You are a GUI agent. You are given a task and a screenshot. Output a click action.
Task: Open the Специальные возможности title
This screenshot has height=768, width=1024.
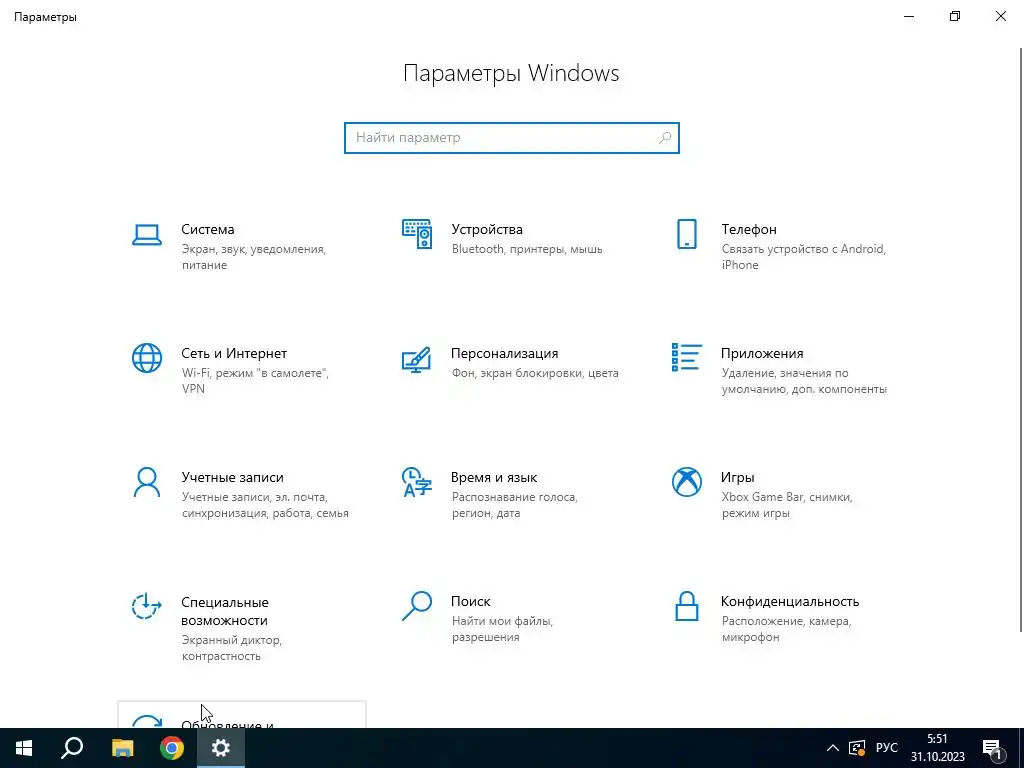coord(225,611)
